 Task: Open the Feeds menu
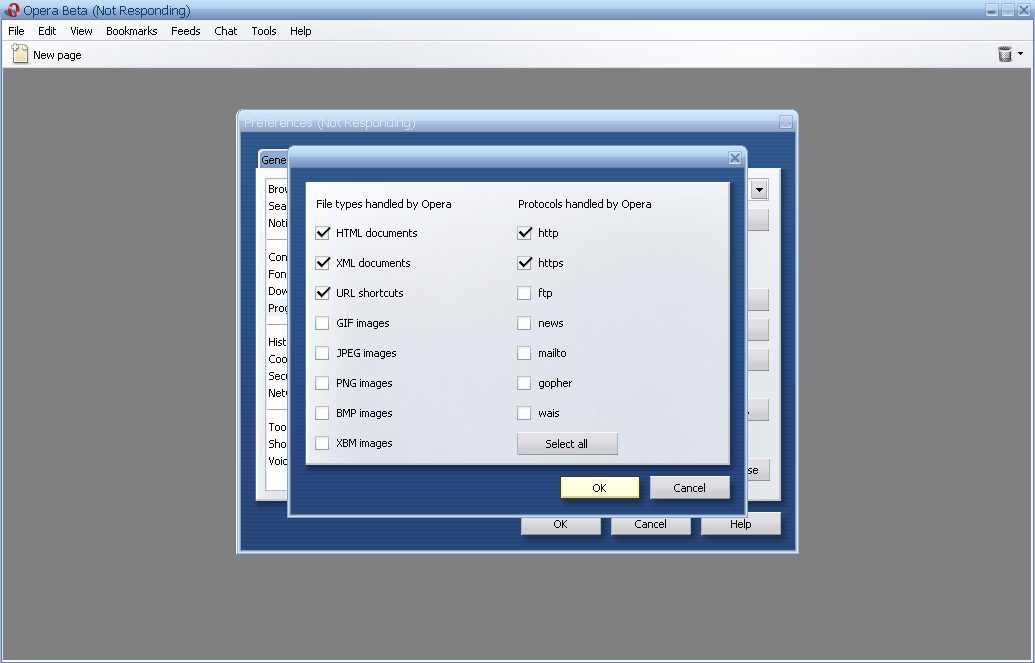pyautogui.click(x=185, y=31)
